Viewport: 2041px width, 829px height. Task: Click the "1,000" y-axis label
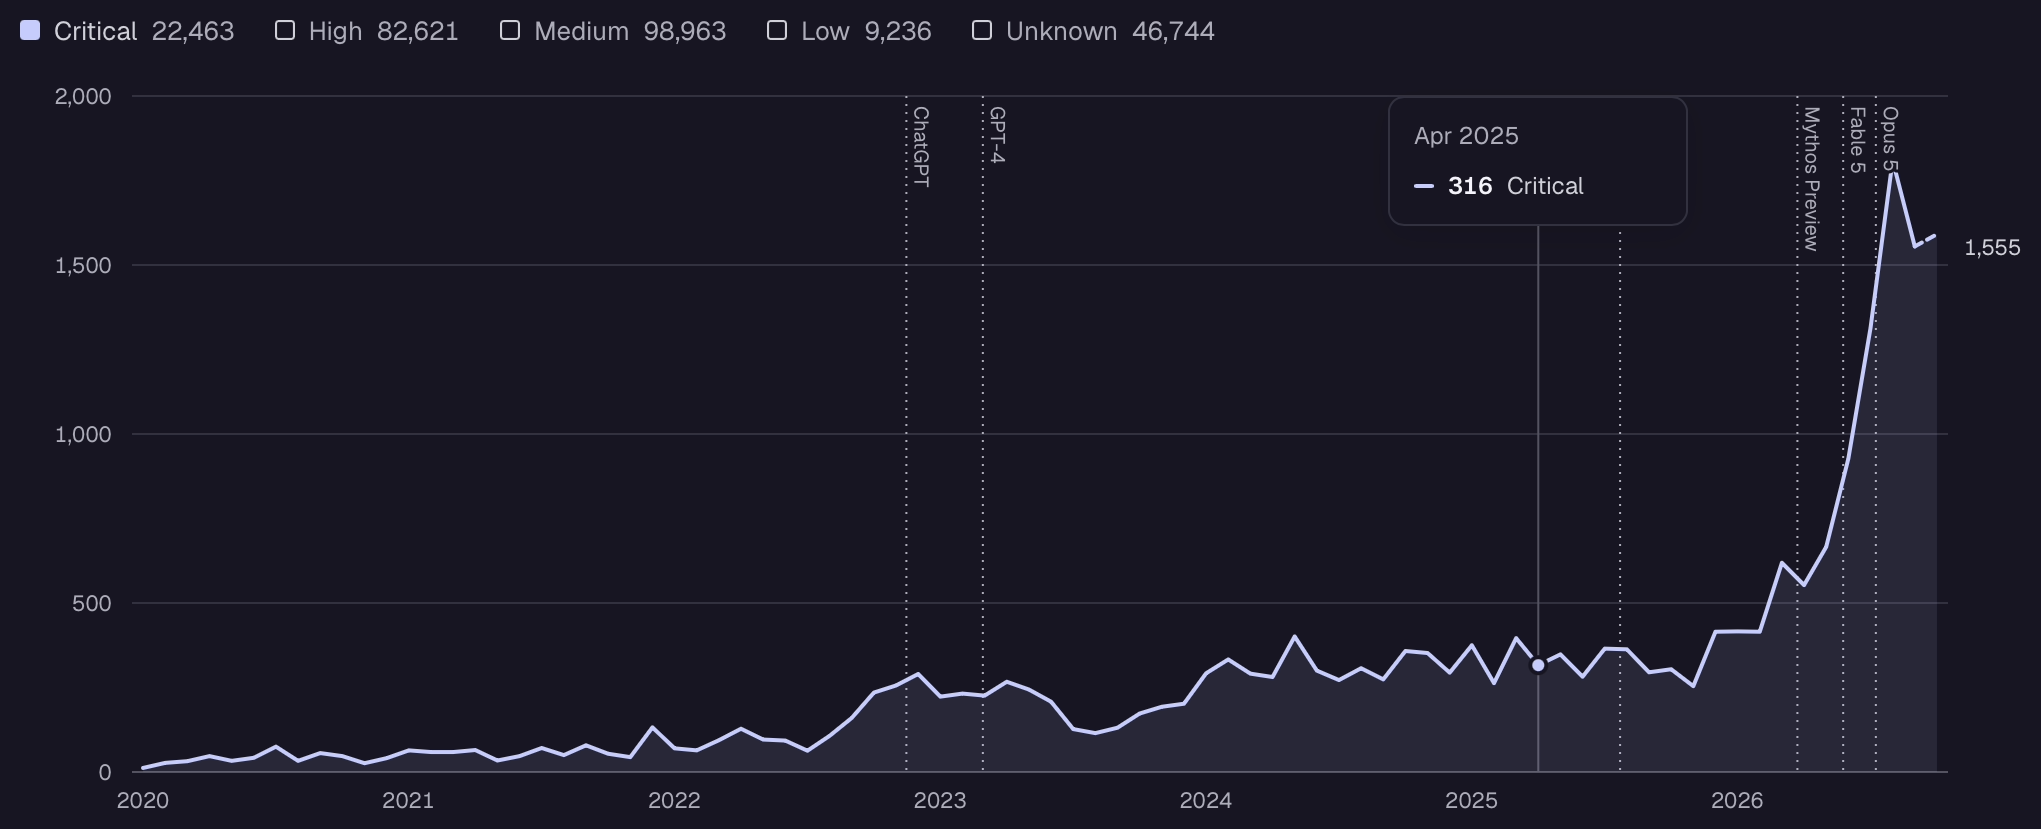83,434
